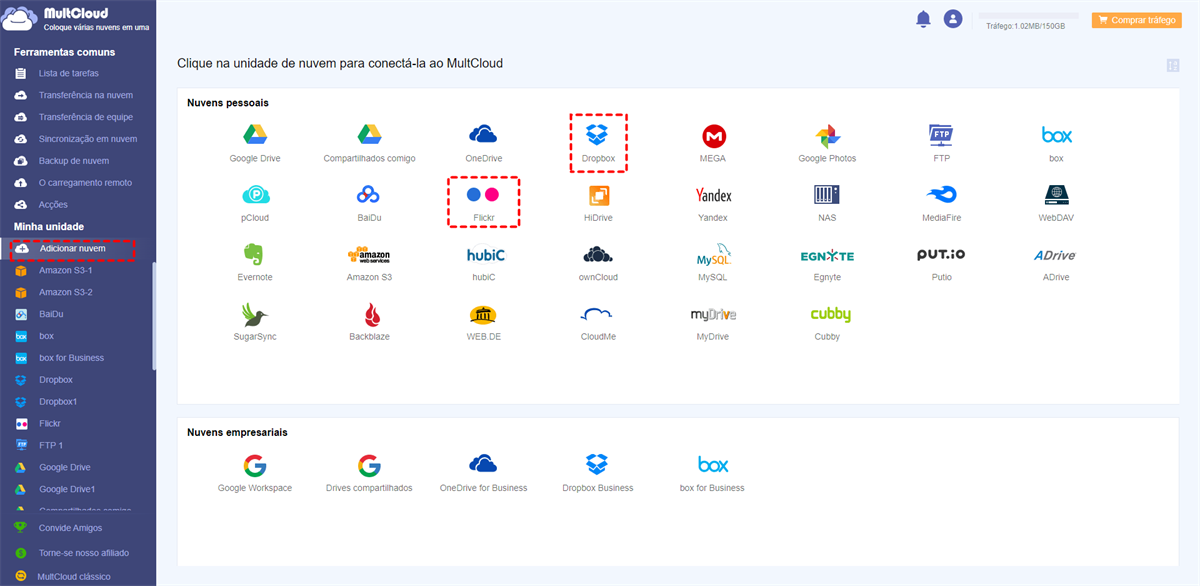The image size is (1200, 586).
Task: Choose the MEGA cloud icon
Action: tap(713, 136)
